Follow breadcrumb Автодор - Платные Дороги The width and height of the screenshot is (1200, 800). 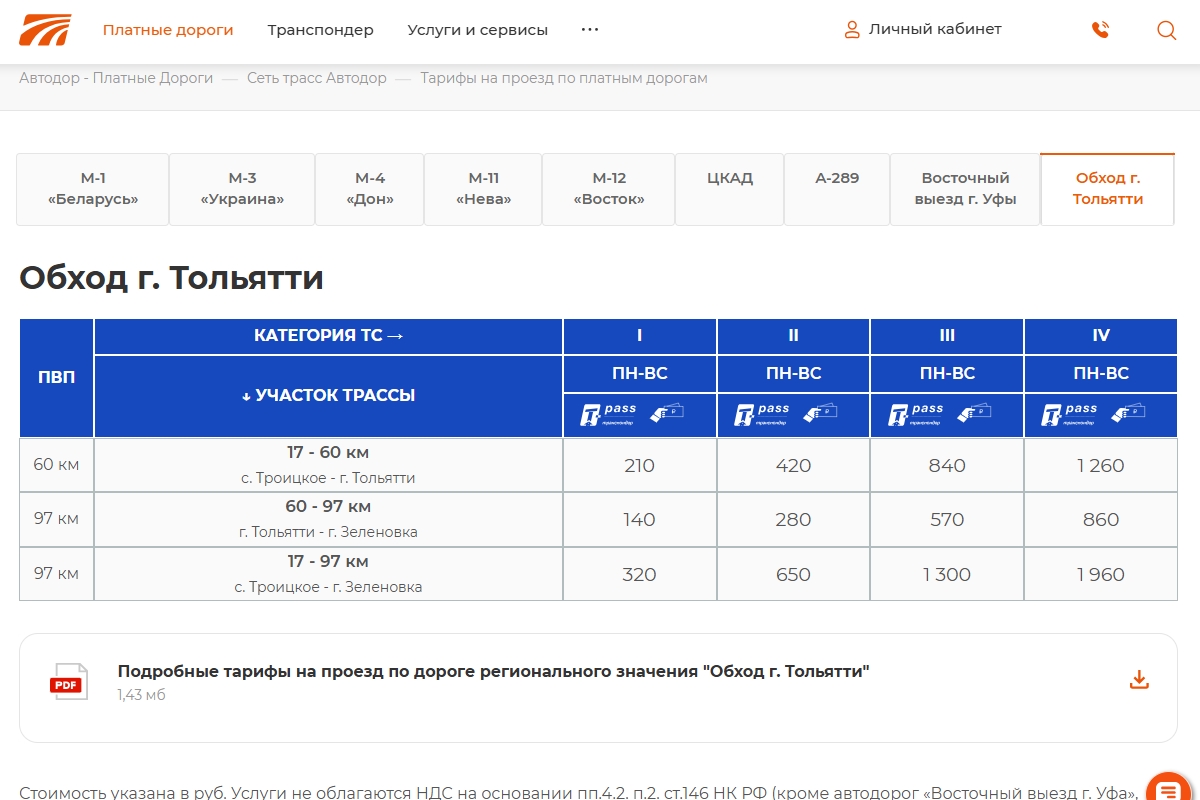[116, 78]
